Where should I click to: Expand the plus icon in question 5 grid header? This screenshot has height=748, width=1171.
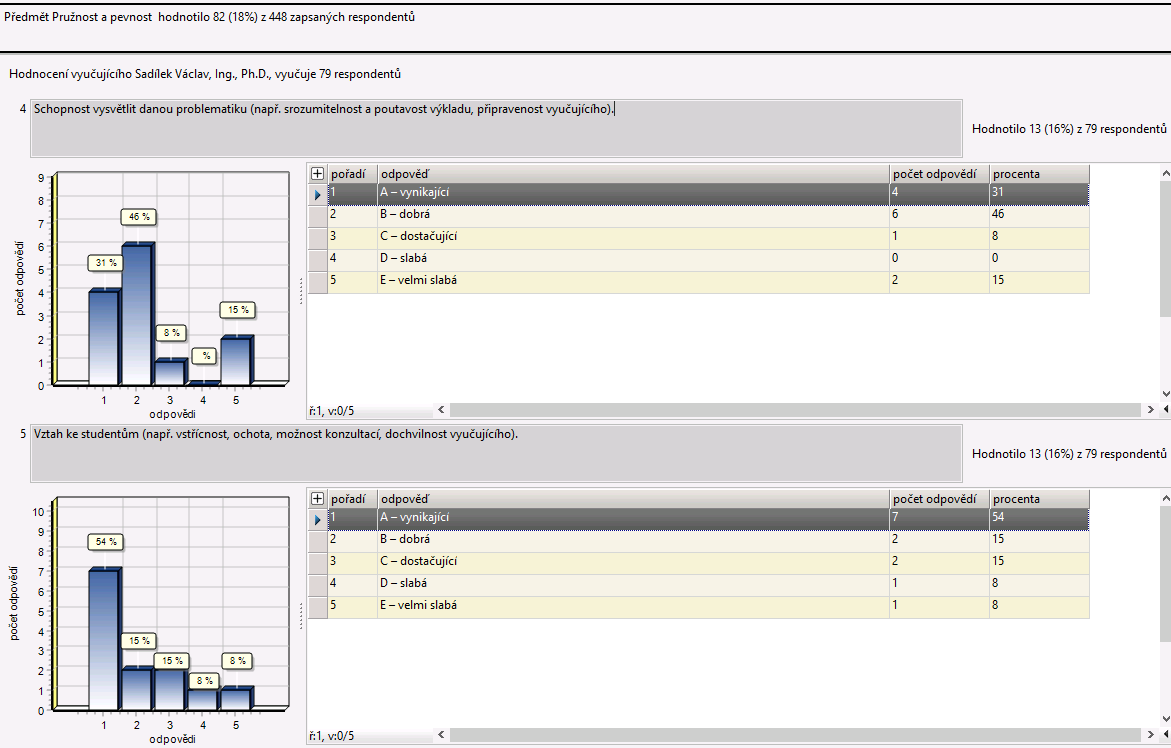318,499
